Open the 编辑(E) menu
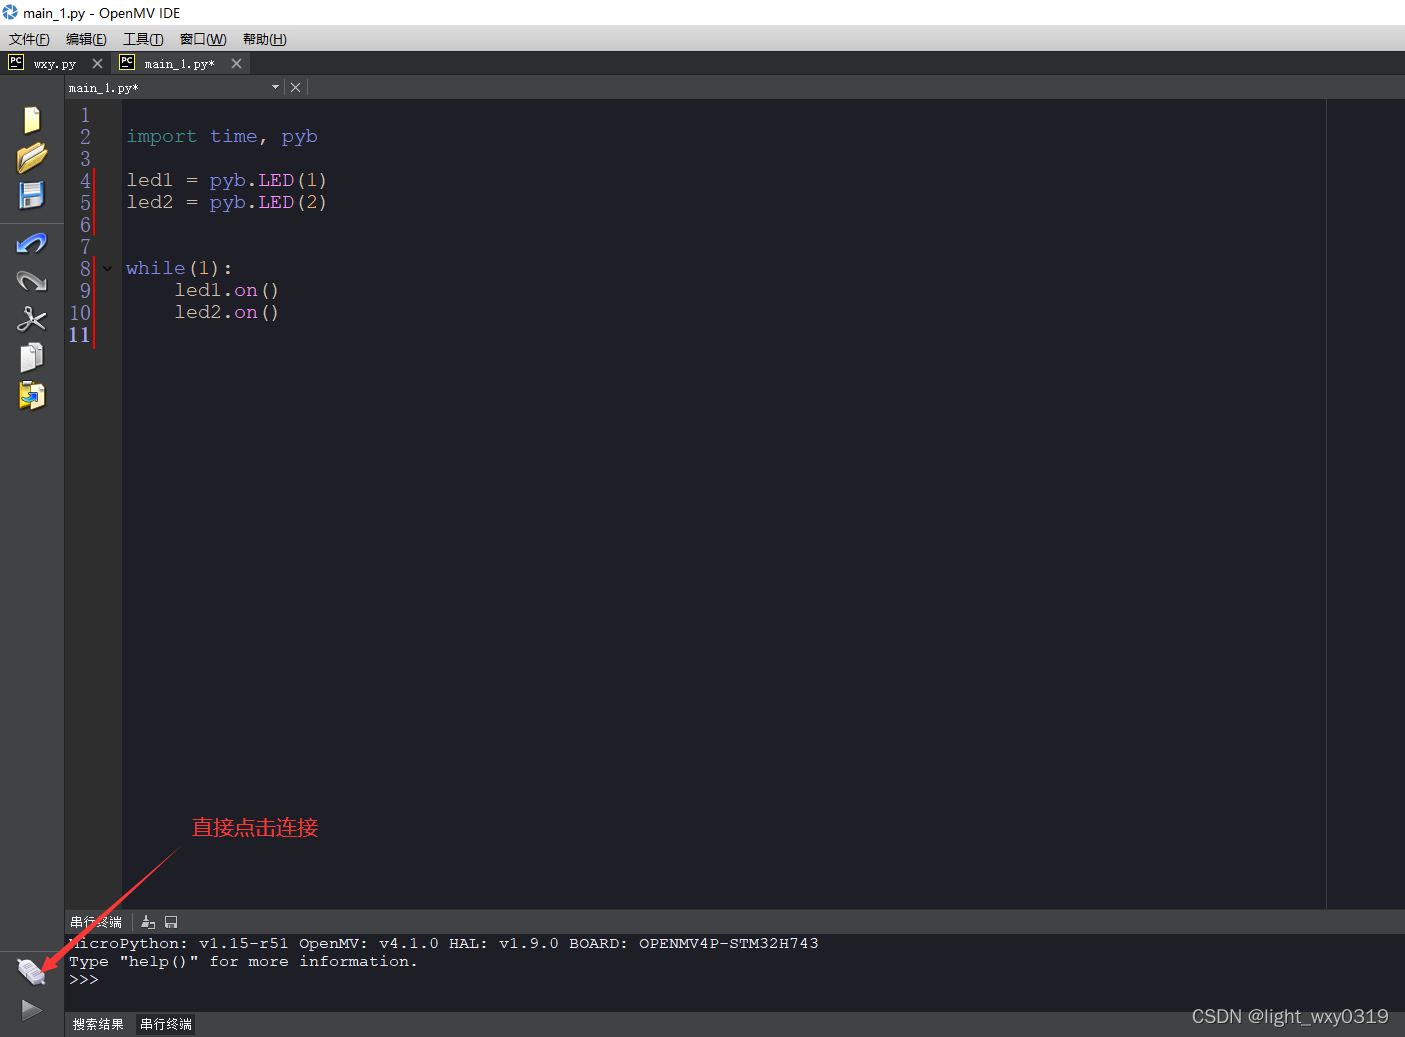The height and width of the screenshot is (1037, 1405). pos(86,39)
